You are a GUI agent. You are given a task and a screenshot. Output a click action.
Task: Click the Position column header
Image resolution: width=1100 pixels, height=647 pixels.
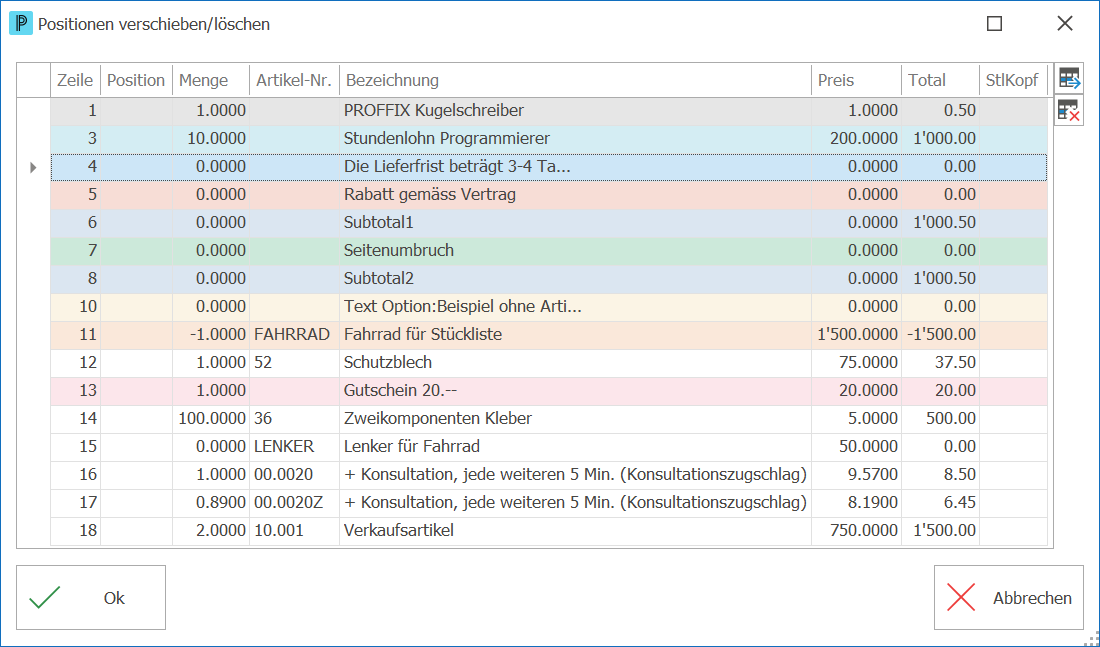136,81
